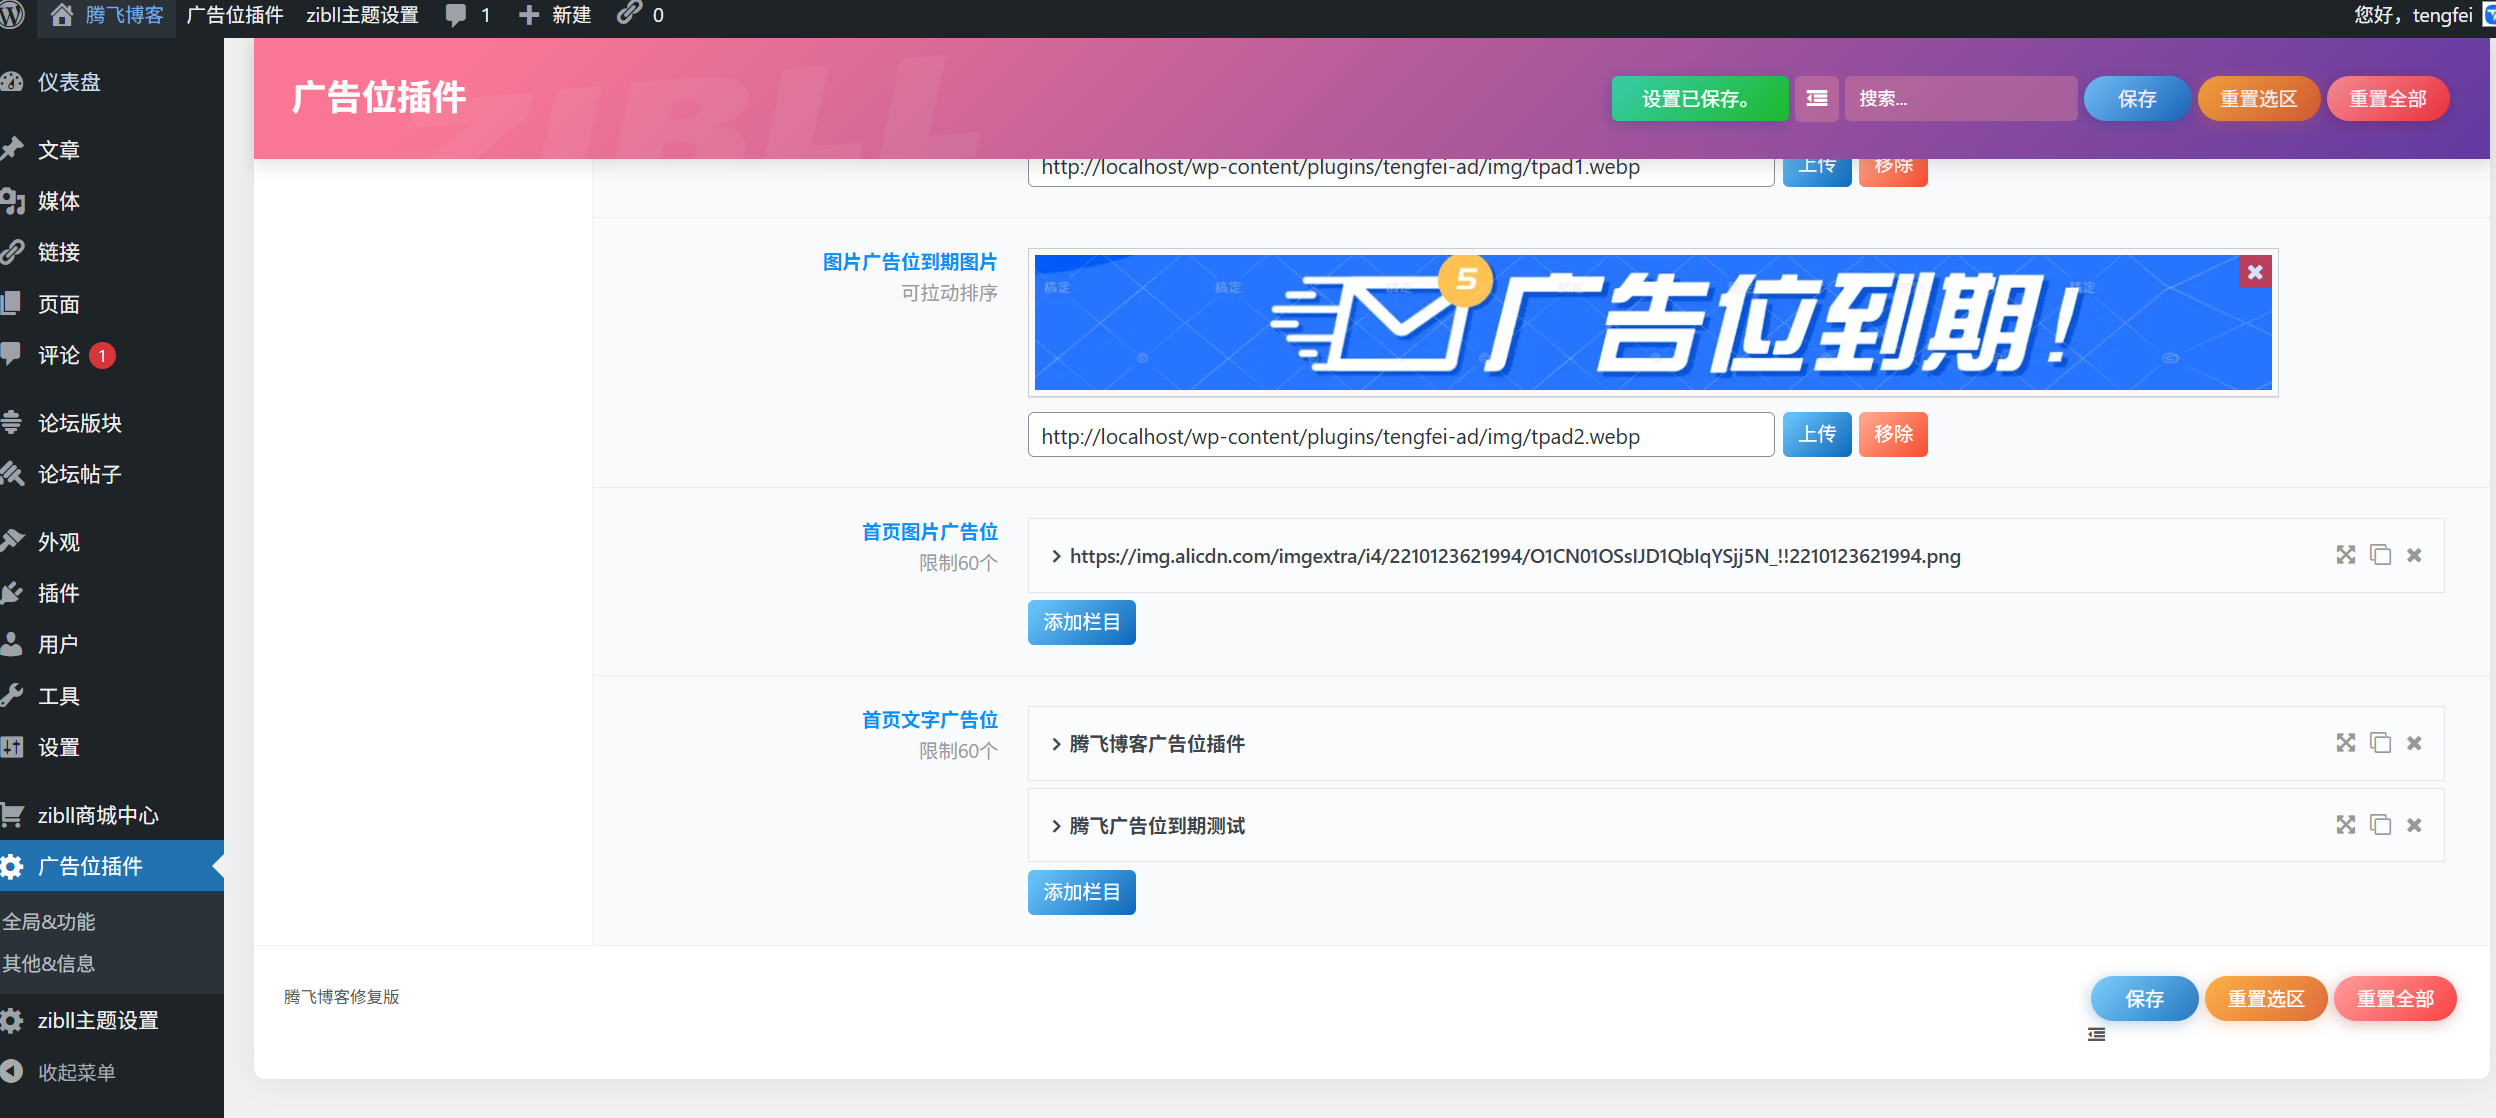The height and width of the screenshot is (1118, 2496).
Task: Open fullscreen editor for the alicdn image row
Action: click(x=2345, y=556)
